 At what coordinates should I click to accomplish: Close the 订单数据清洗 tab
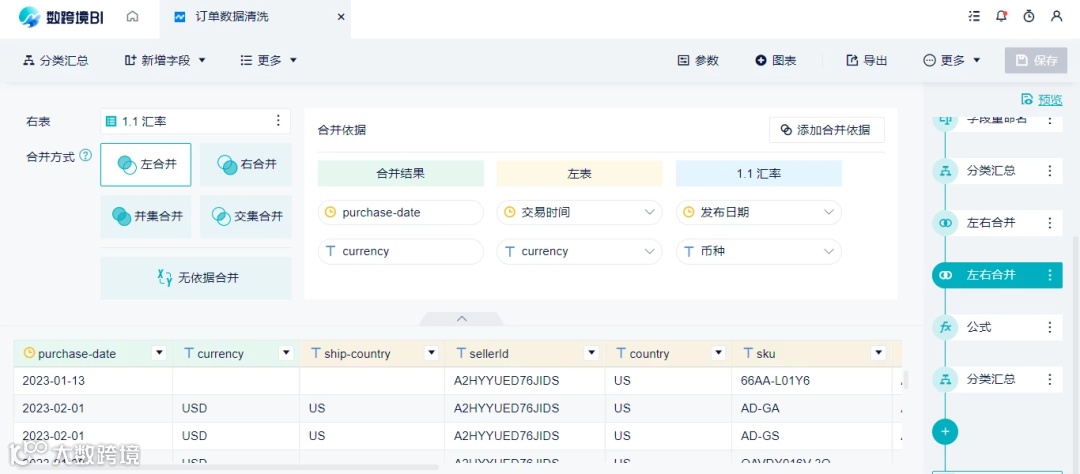pyautogui.click(x=340, y=17)
